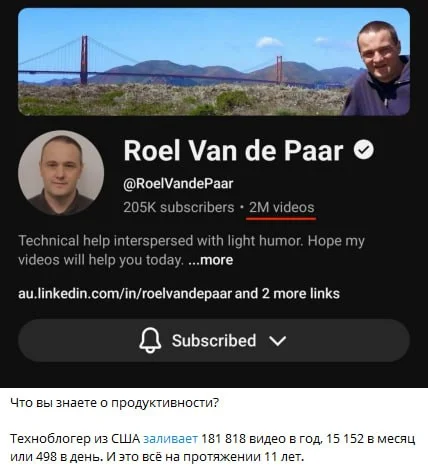This screenshot has height=472, width=428.
Task: Expand channel description with ...more
Action: tap(211, 260)
